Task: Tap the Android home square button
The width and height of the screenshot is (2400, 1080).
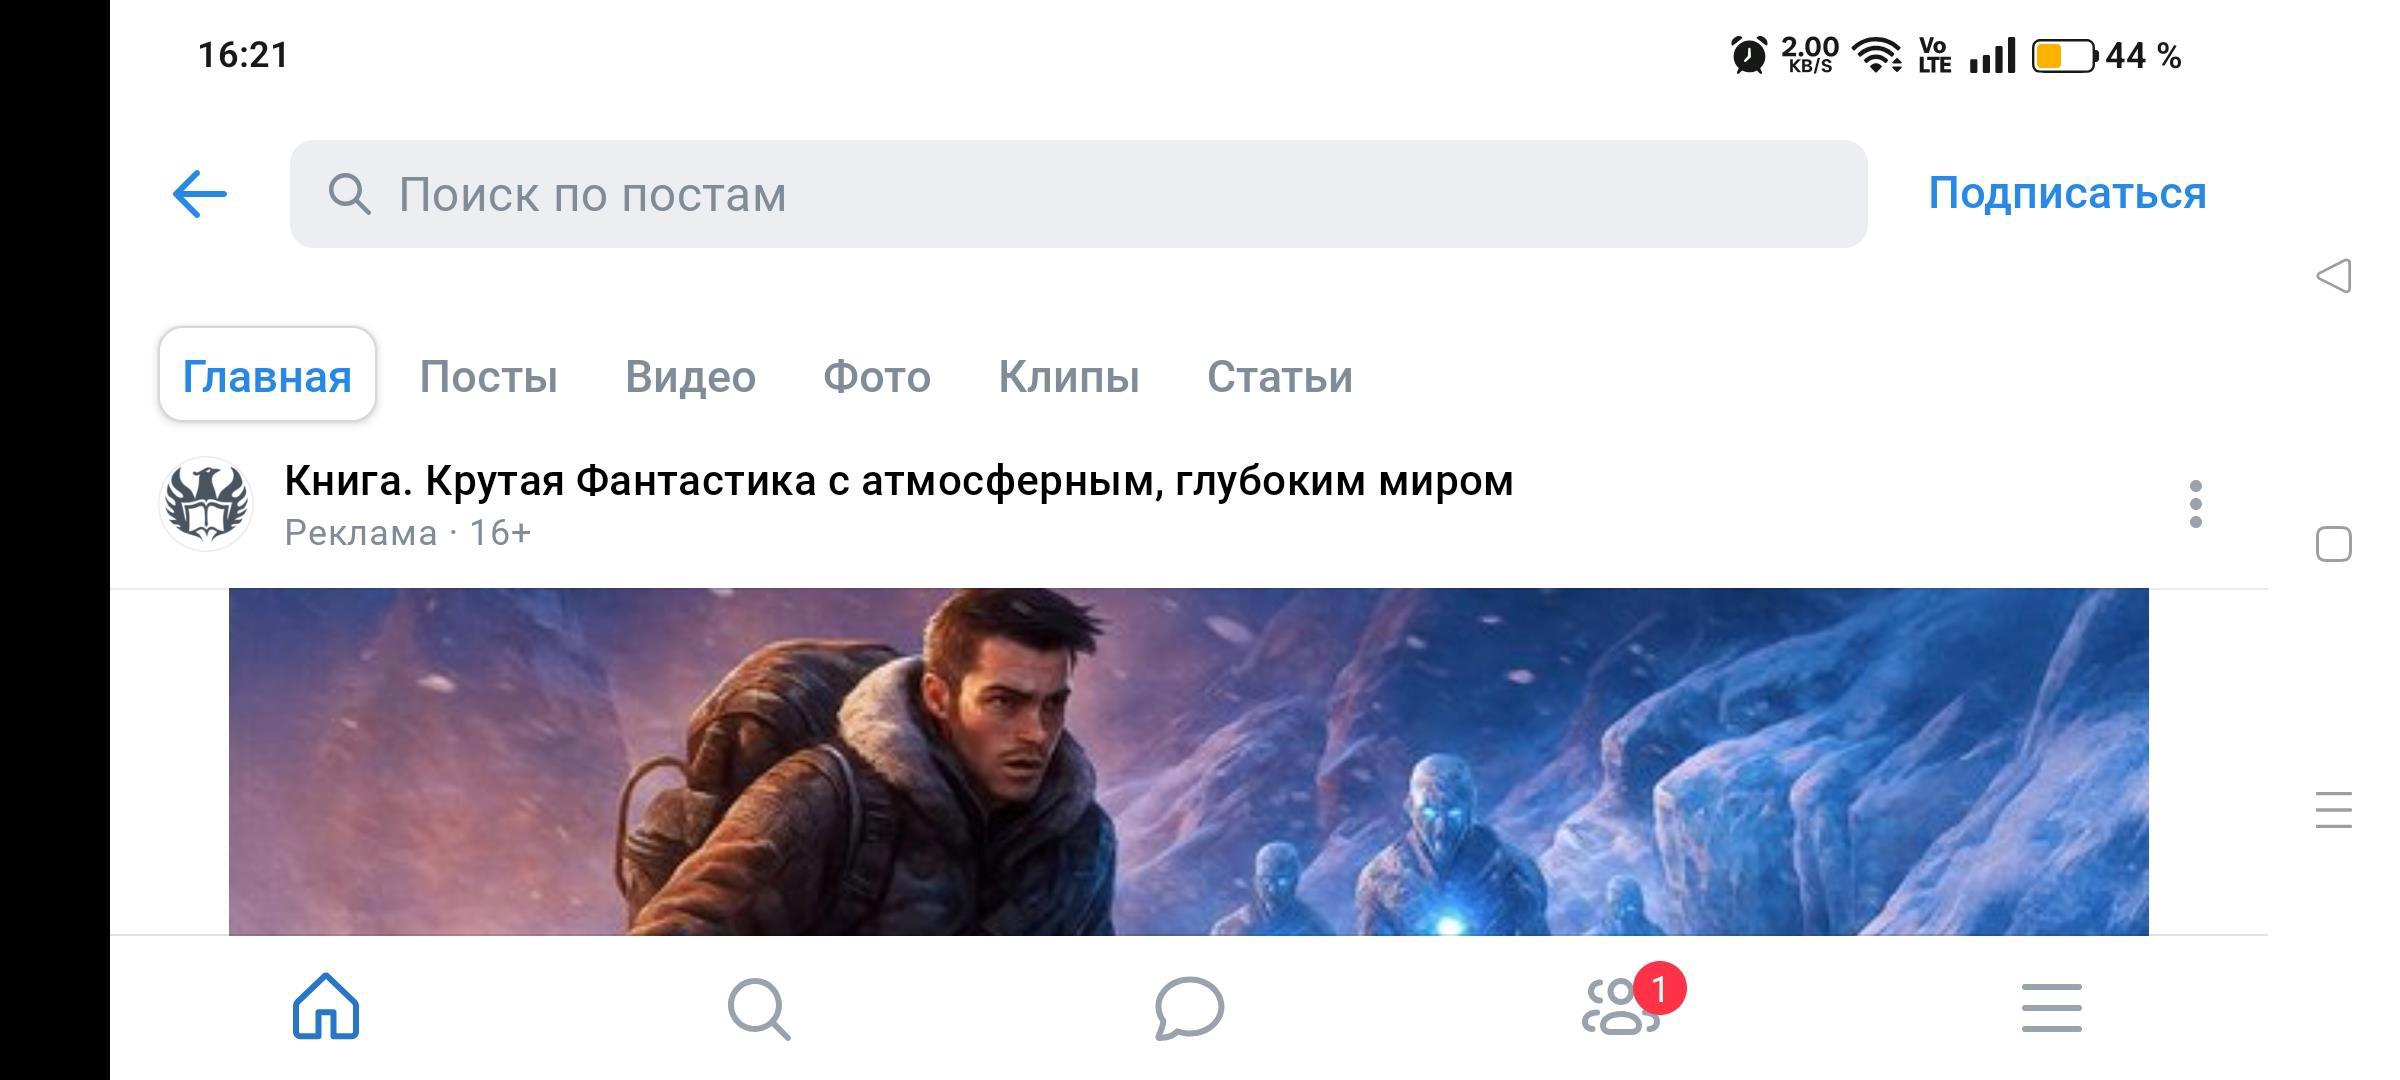Action: (x=2334, y=544)
